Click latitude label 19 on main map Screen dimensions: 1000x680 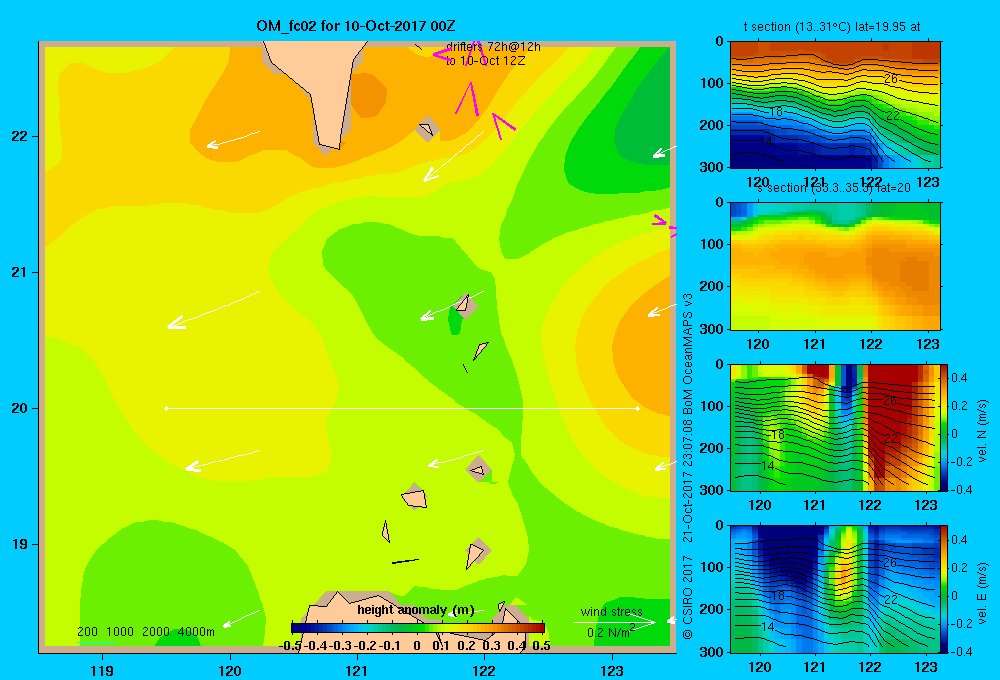pos(20,544)
